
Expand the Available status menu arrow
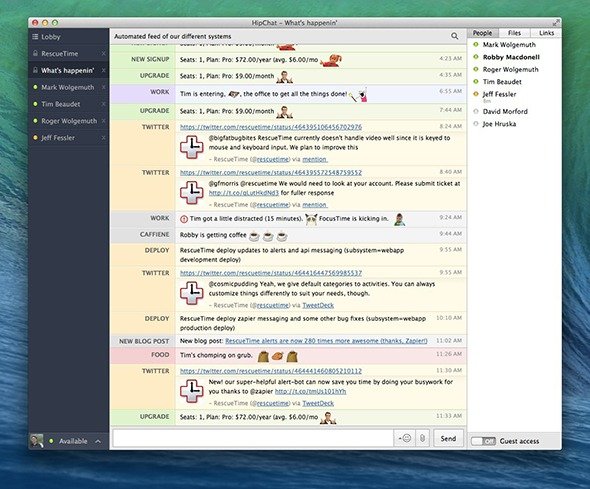(98, 441)
